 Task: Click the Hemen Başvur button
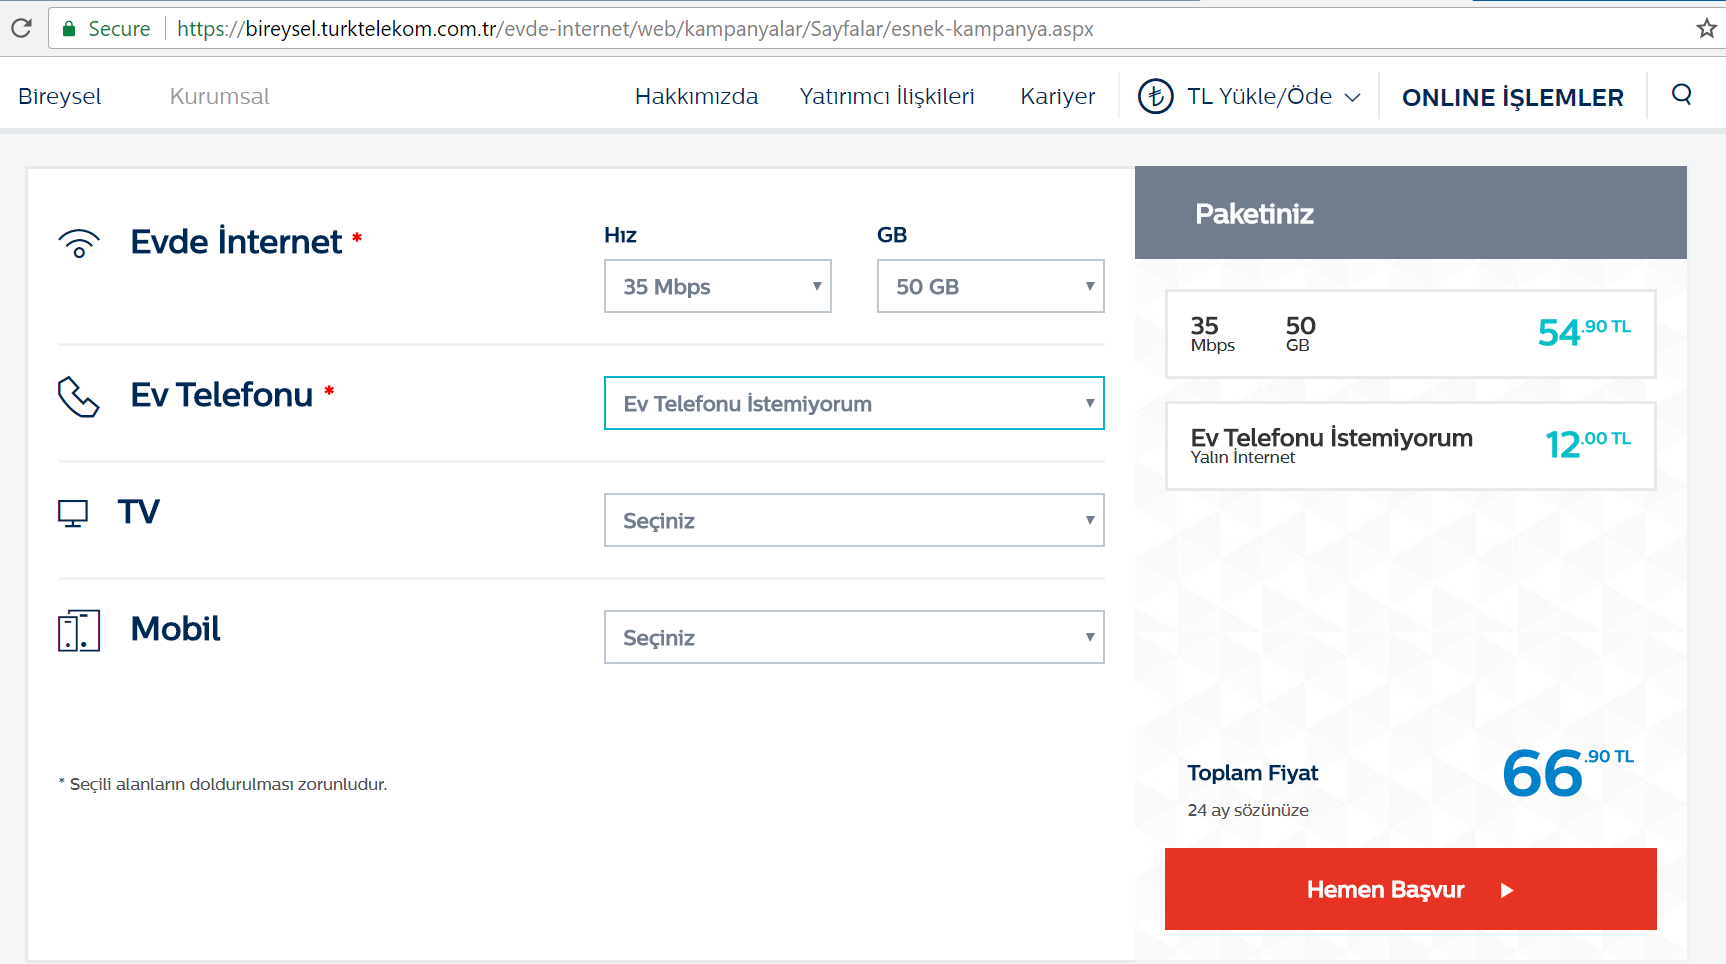1410,889
